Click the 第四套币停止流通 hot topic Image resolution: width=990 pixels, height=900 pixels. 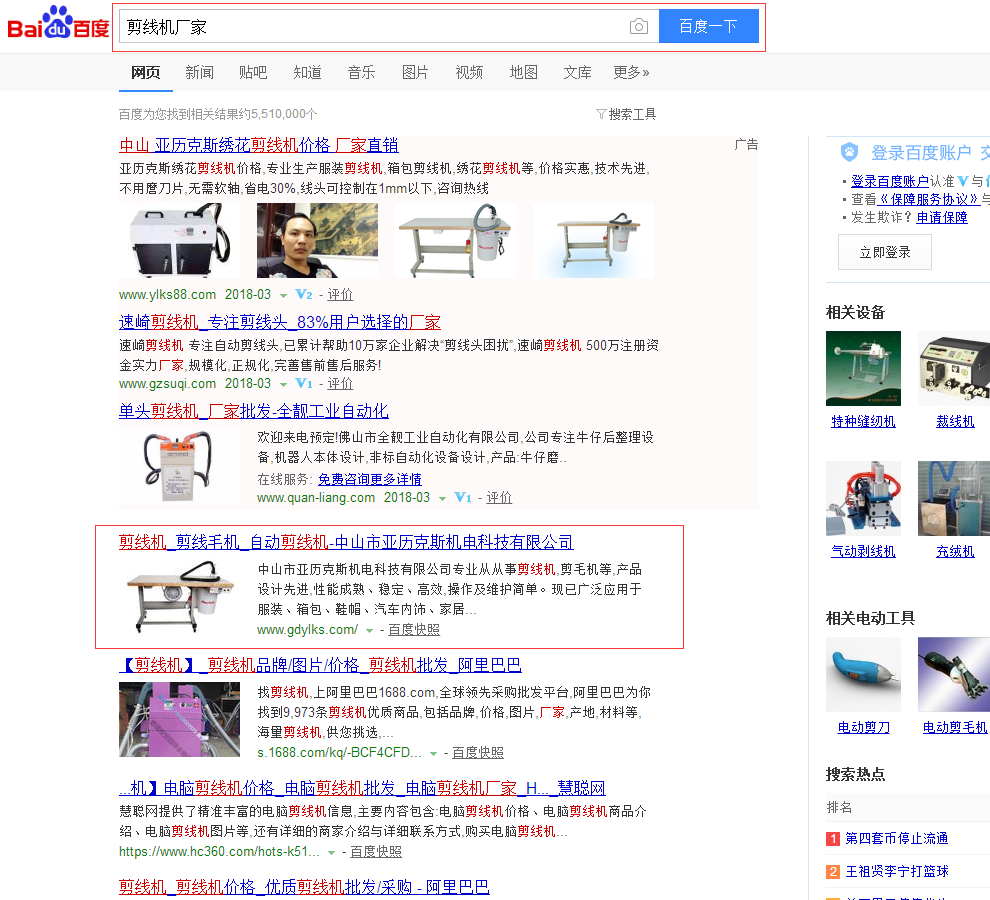896,838
